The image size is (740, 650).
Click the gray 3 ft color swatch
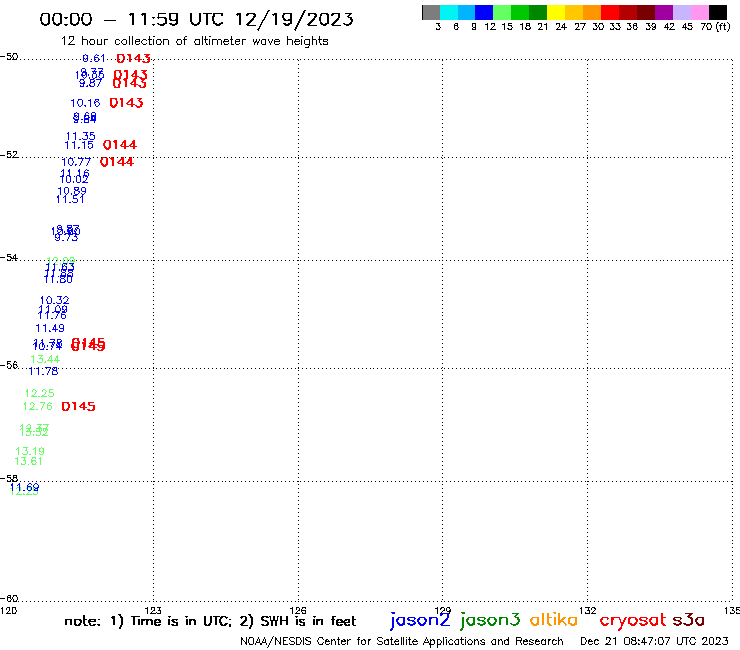pos(431,12)
